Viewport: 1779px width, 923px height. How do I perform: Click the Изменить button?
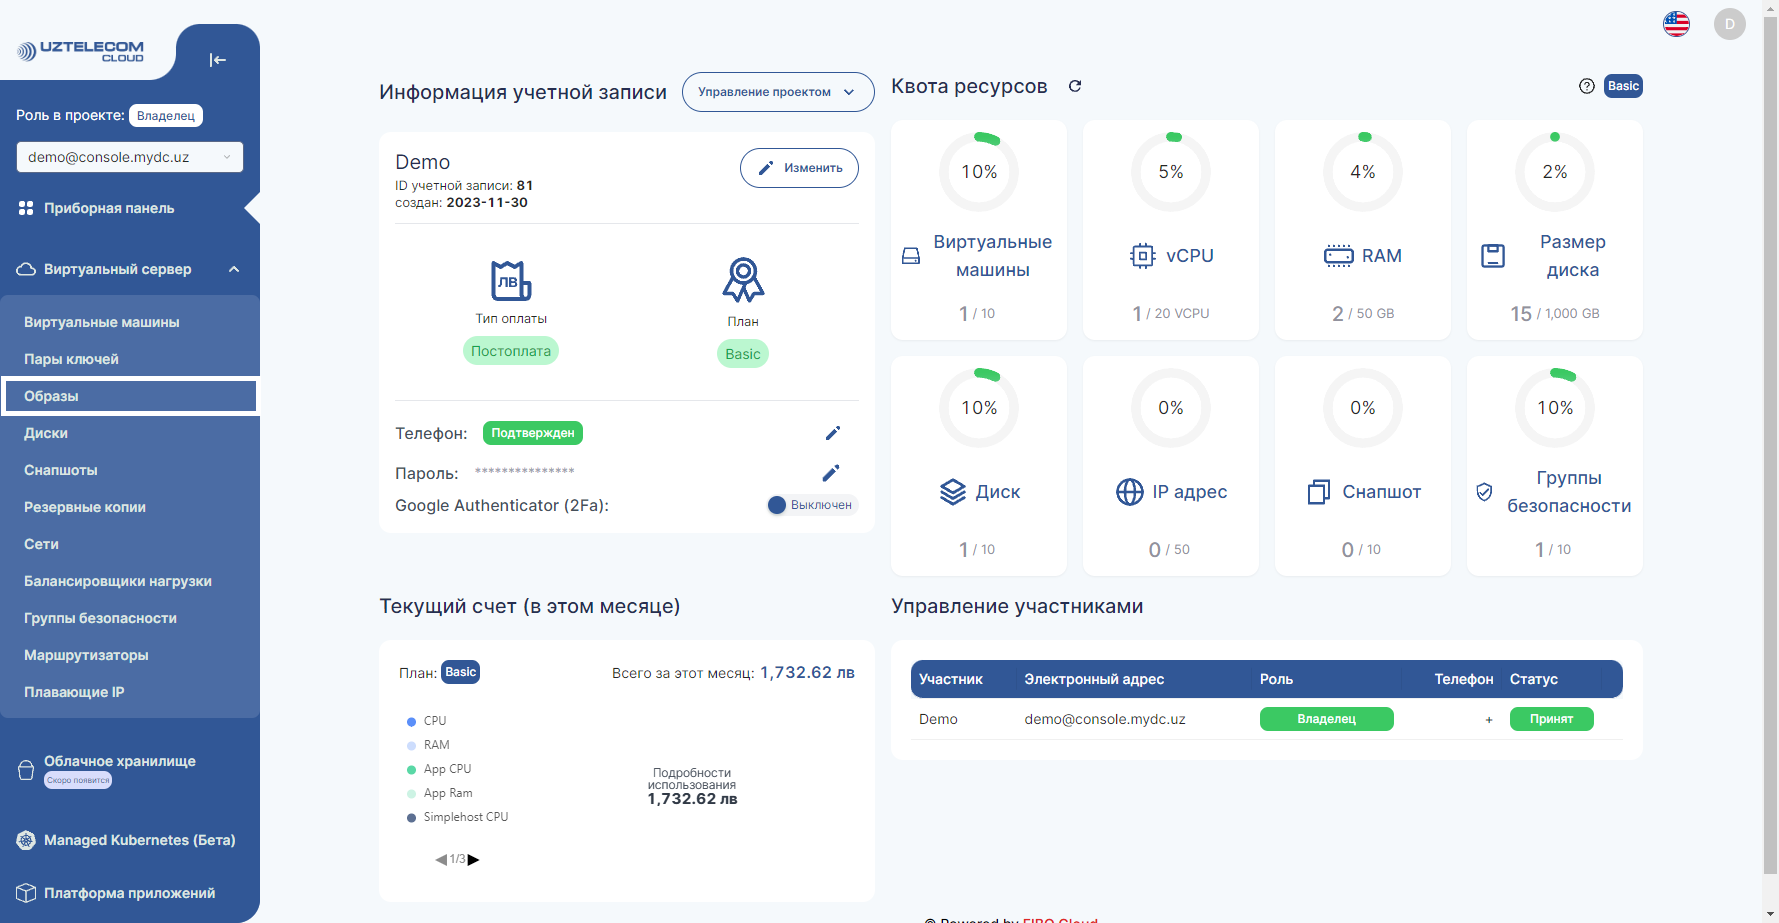pyautogui.click(x=799, y=168)
